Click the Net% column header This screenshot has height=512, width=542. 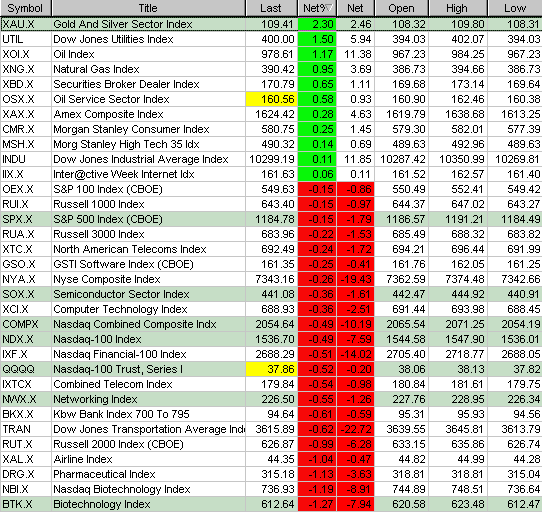click(x=317, y=8)
